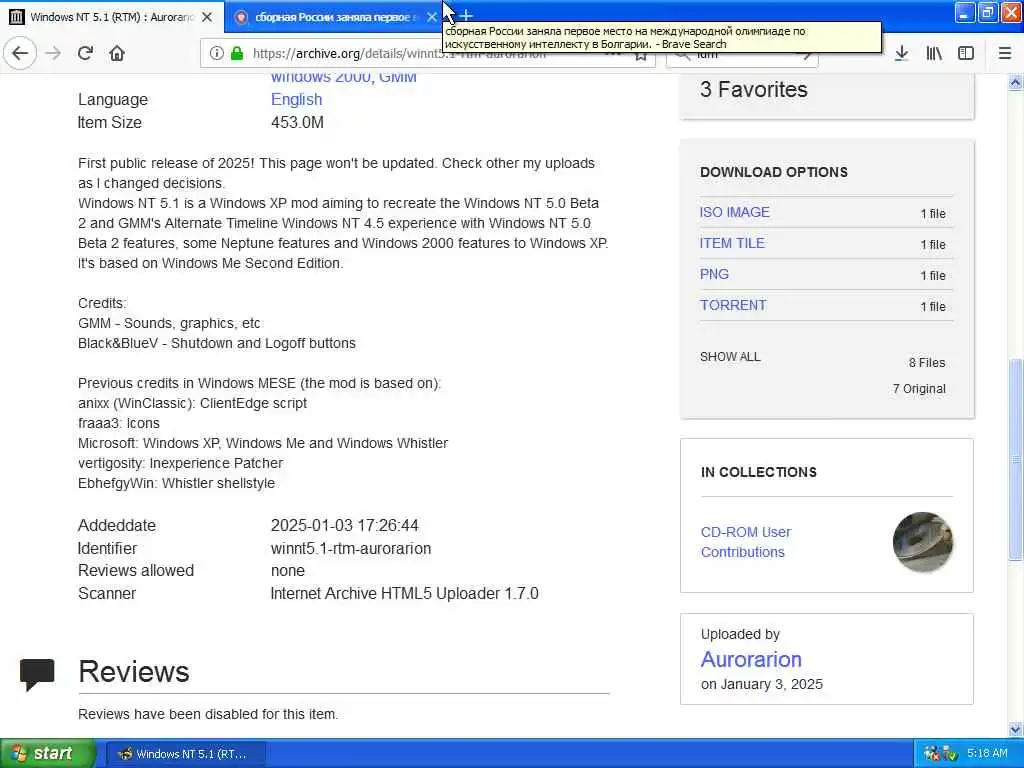The height and width of the screenshot is (768, 1024).
Task: Click the Forward navigation arrow
Action: point(53,53)
